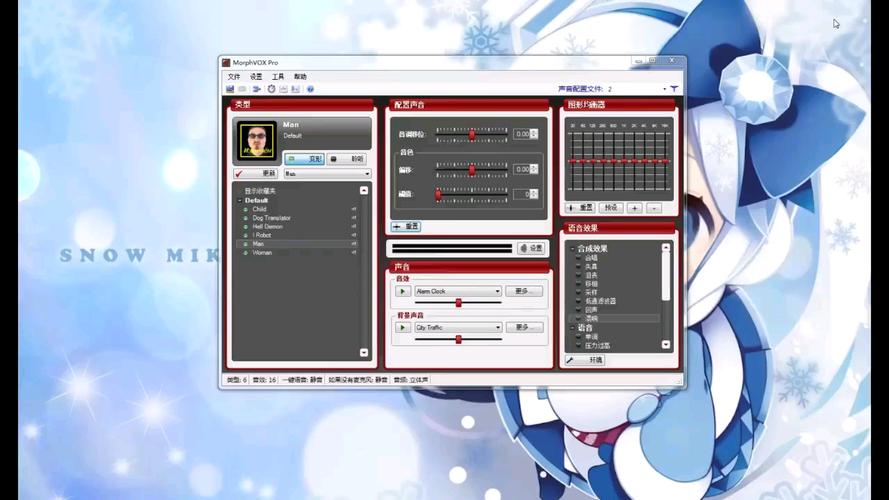Image resolution: width=889 pixels, height=500 pixels.
Task: Select the I Robot voice
Action: [x=262, y=235]
